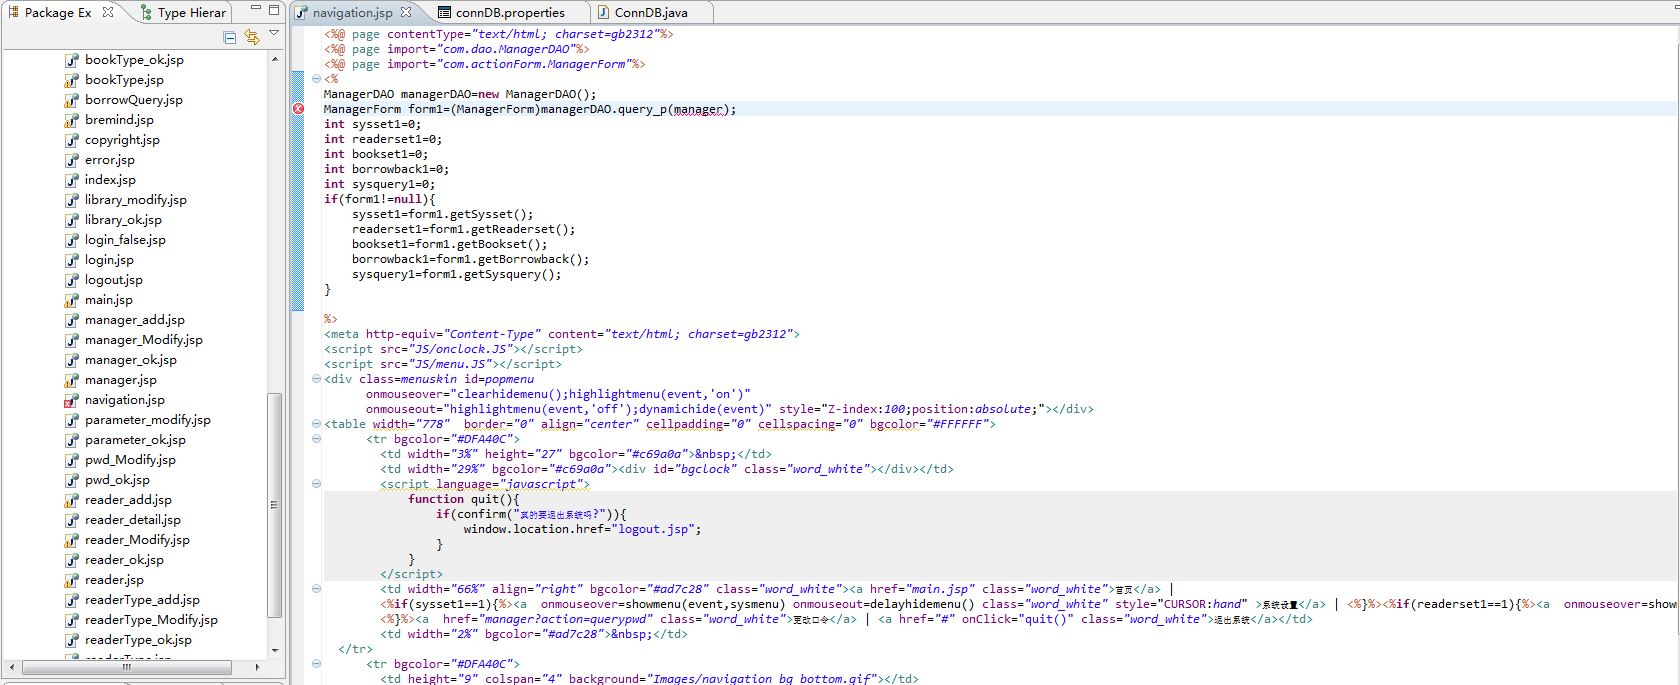The width and height of the screenshot is (1680, 685).
Task: Switch to the Type Hierarchy tab
Action: [x=184, y=12]
